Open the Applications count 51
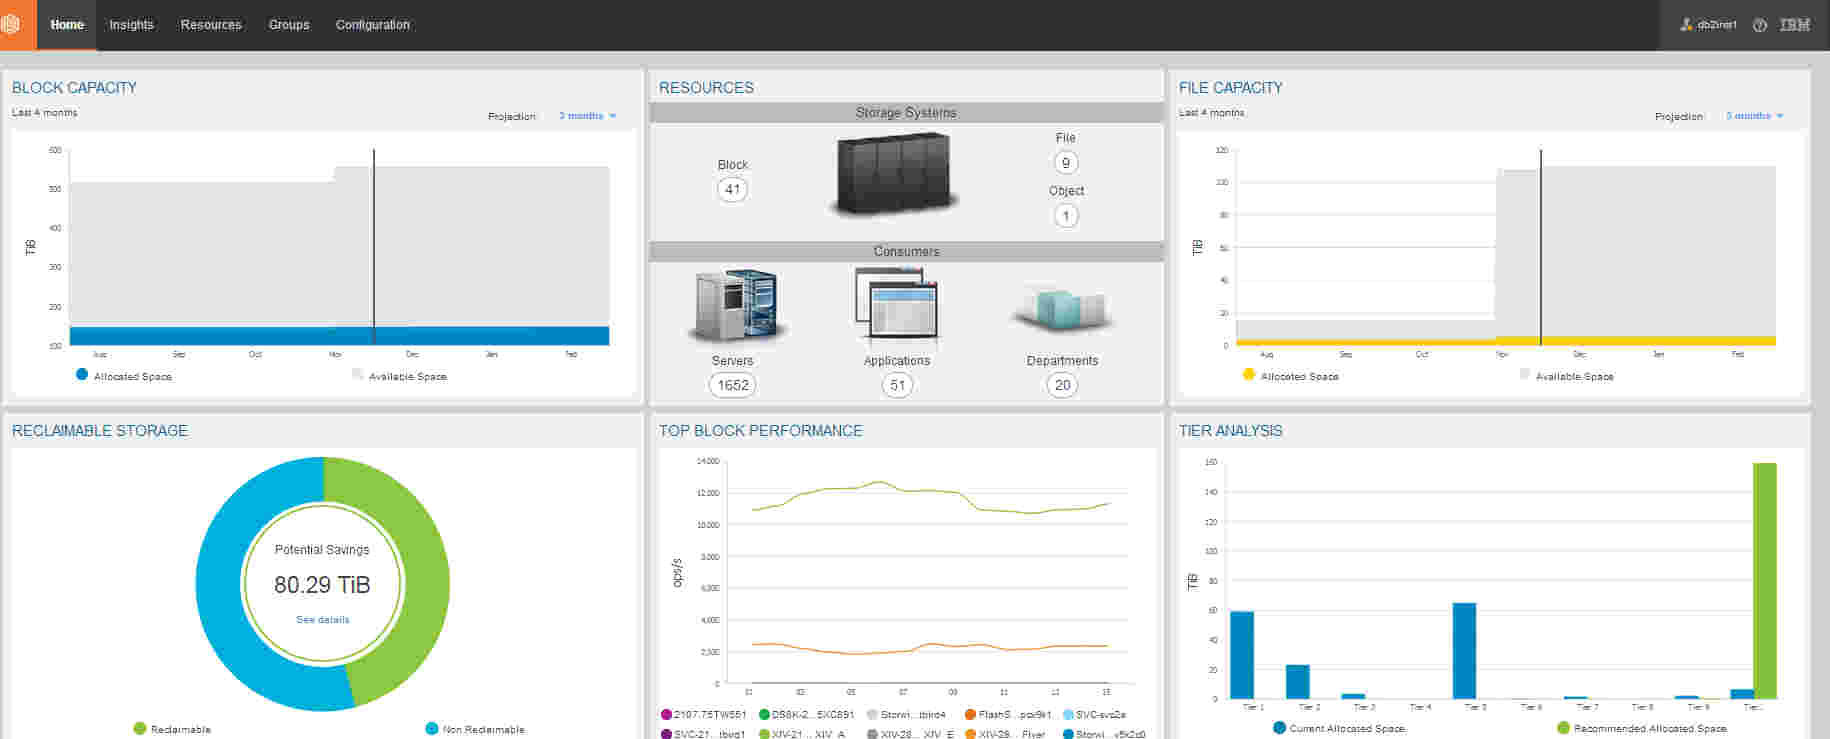This screenshot has width=1830, height=739. pyautogui.click(x=897, y=385)
